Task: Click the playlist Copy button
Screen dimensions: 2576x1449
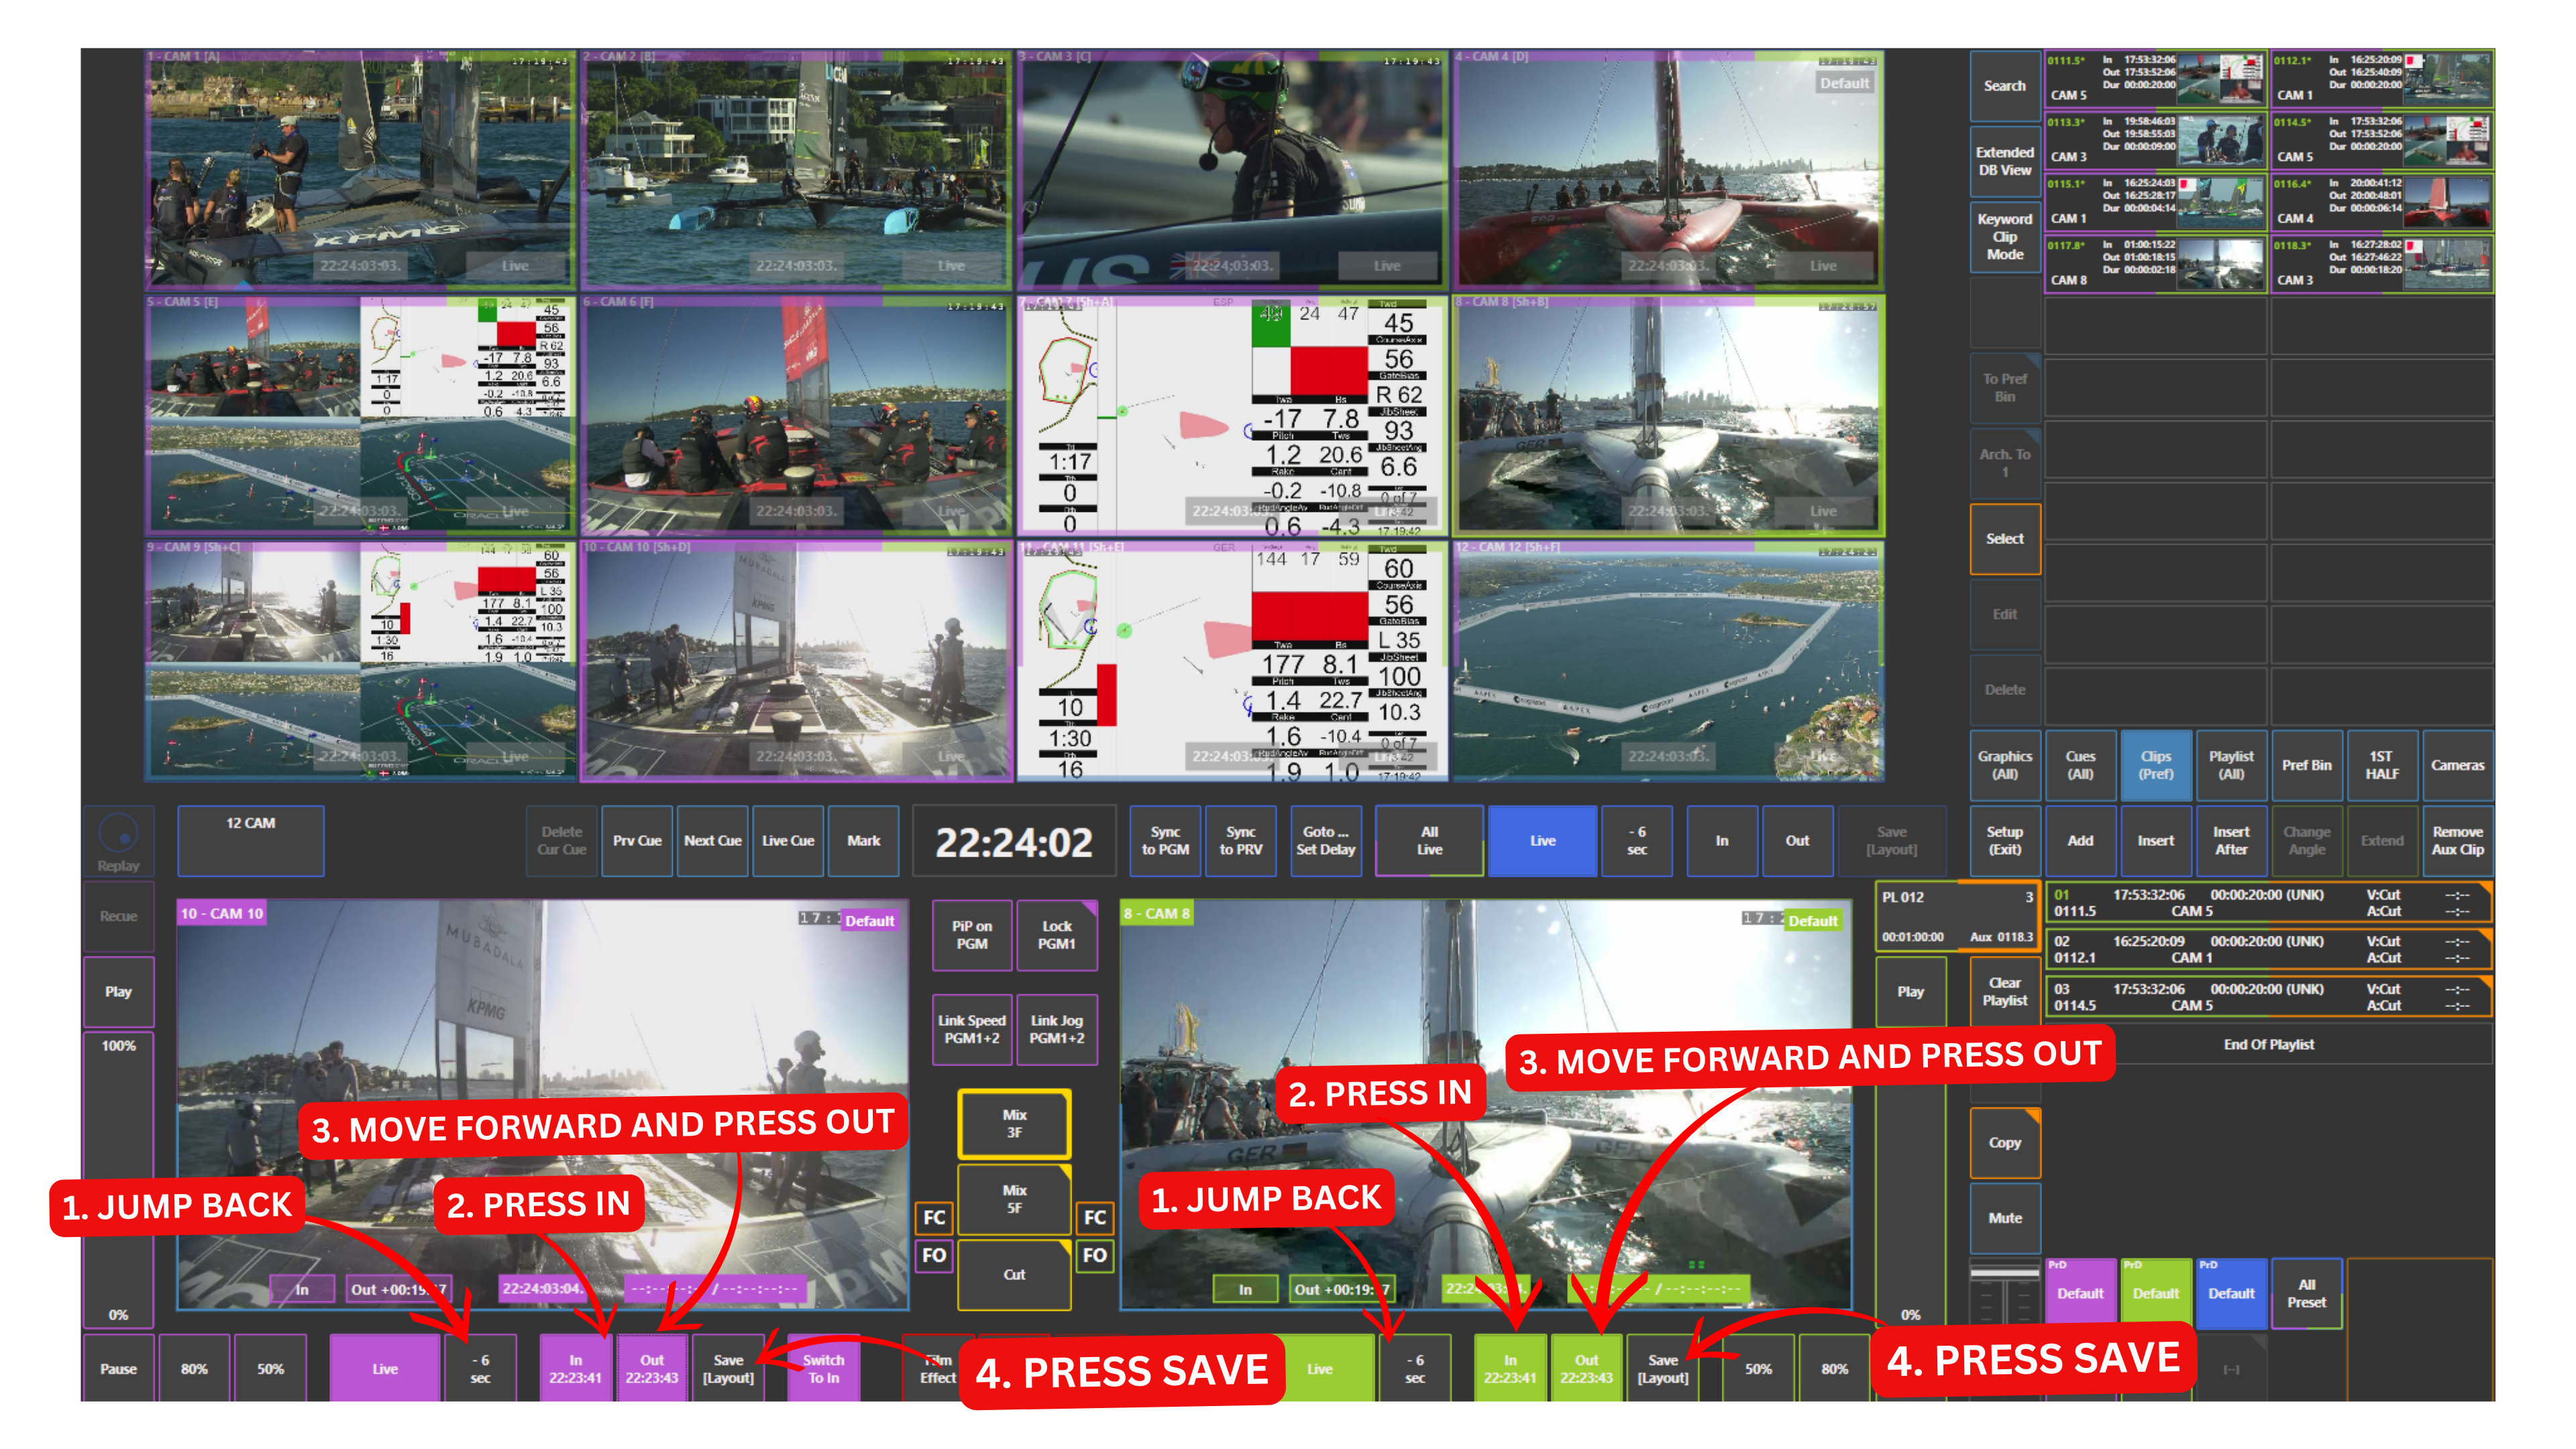Action: [2004, 1143]
